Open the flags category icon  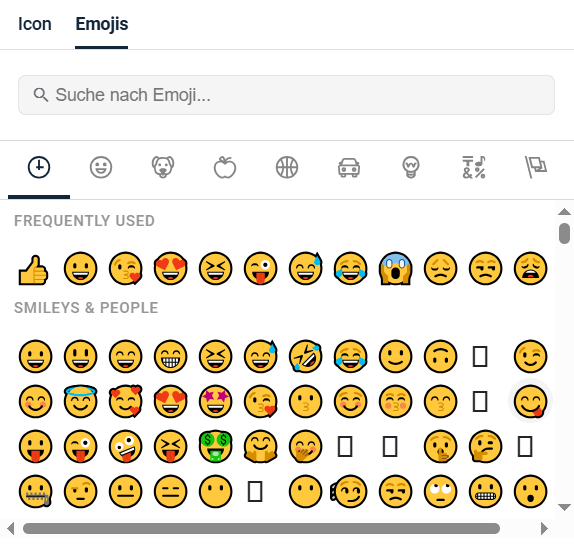(x=536, y=167)
